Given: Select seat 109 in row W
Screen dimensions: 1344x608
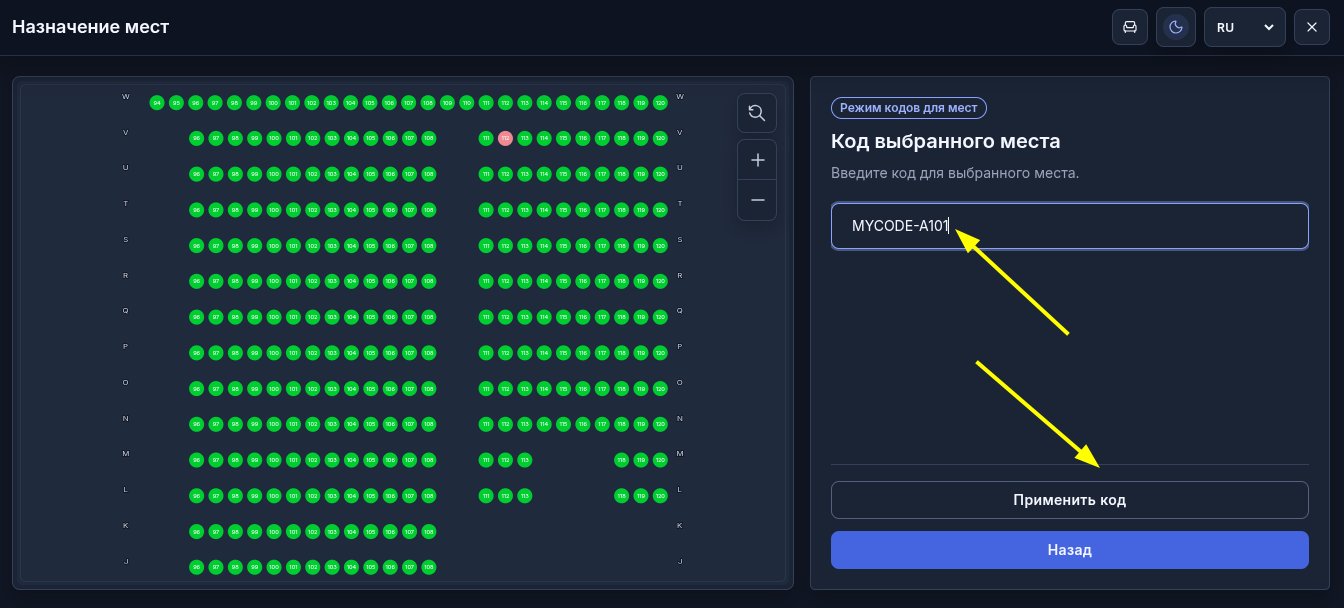Looking at the screenshot, I should (x=447, y=103).
